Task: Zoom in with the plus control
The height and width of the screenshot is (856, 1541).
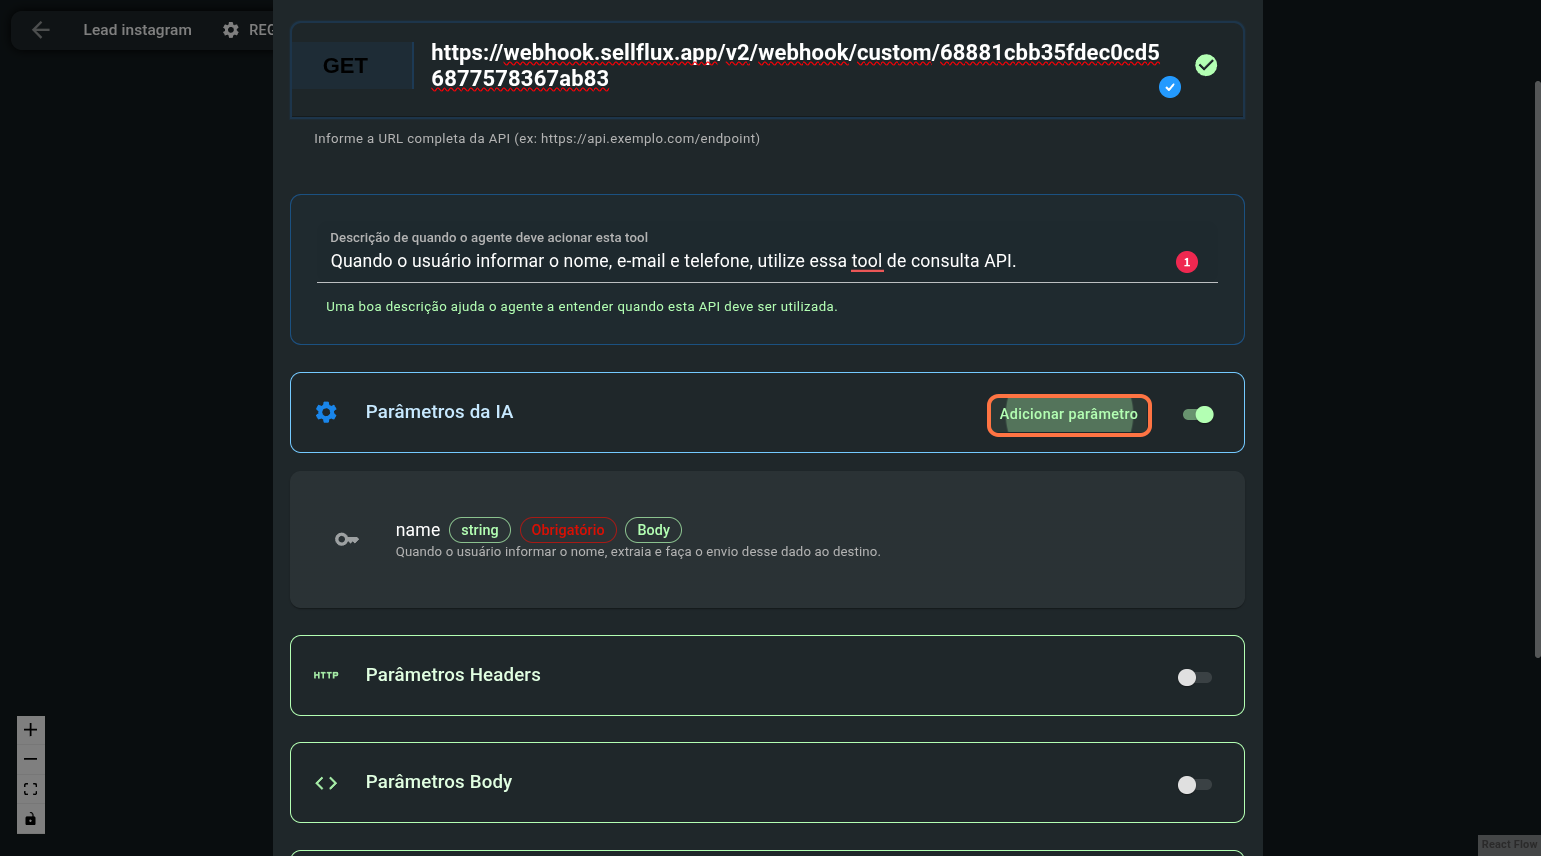Action: coord(31,730)
